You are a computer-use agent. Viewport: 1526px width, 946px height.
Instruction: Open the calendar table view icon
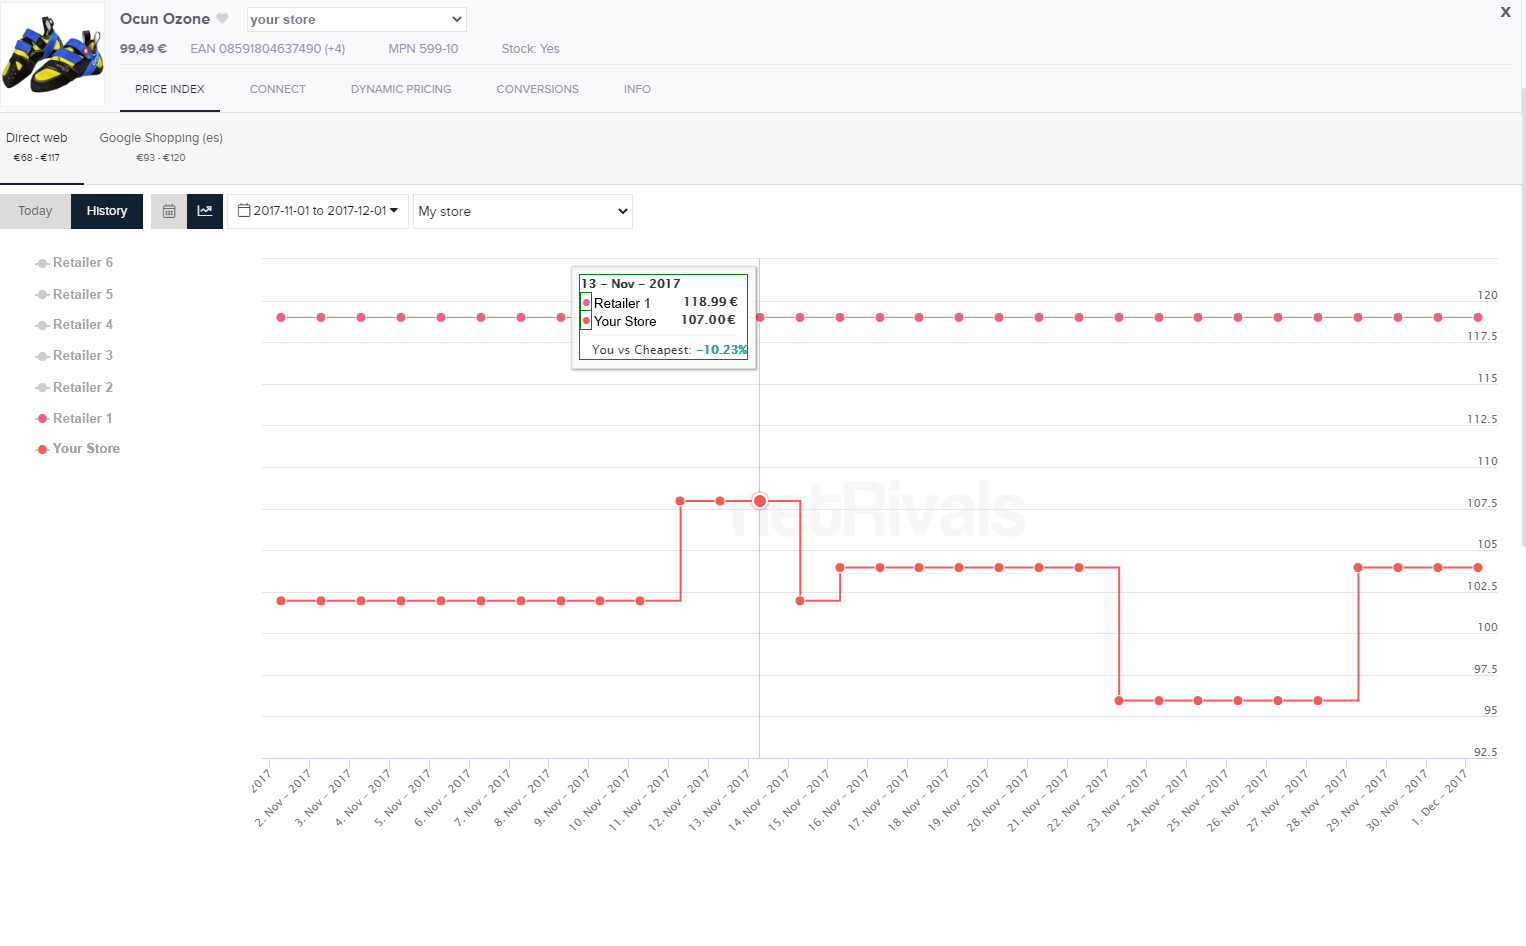point(169,211)
